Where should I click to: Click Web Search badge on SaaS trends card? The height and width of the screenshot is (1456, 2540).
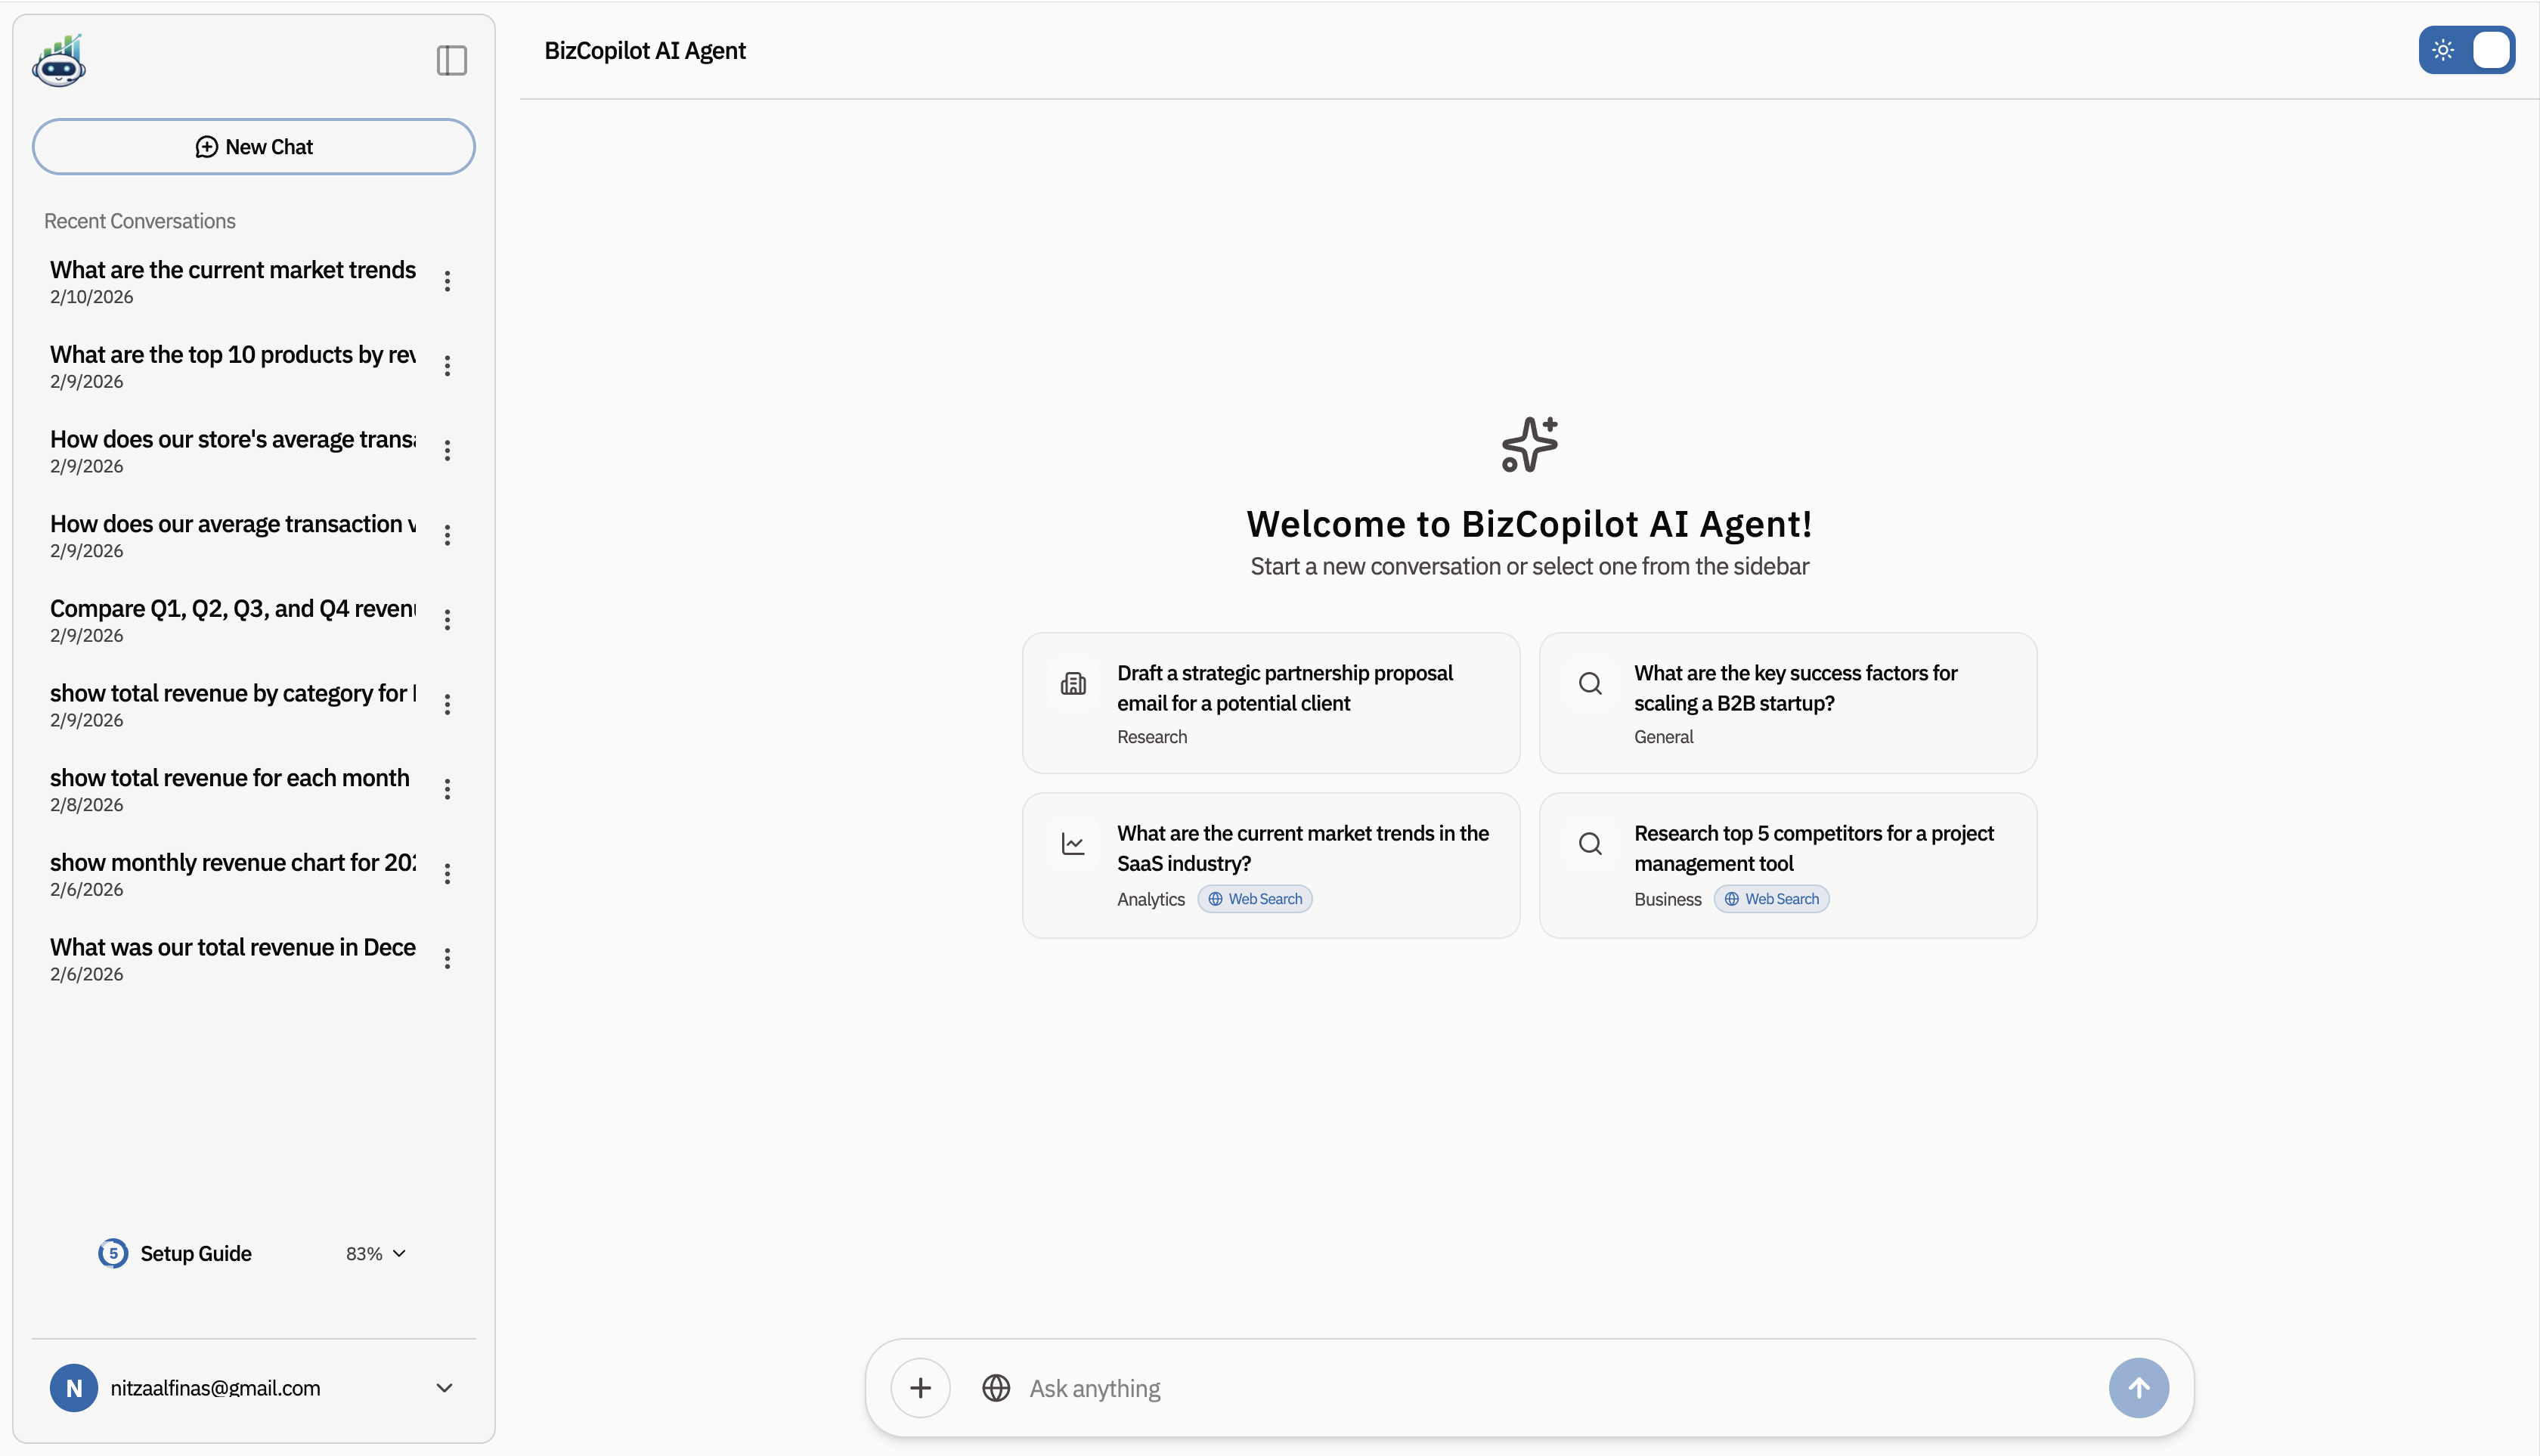pos(1255,899)
